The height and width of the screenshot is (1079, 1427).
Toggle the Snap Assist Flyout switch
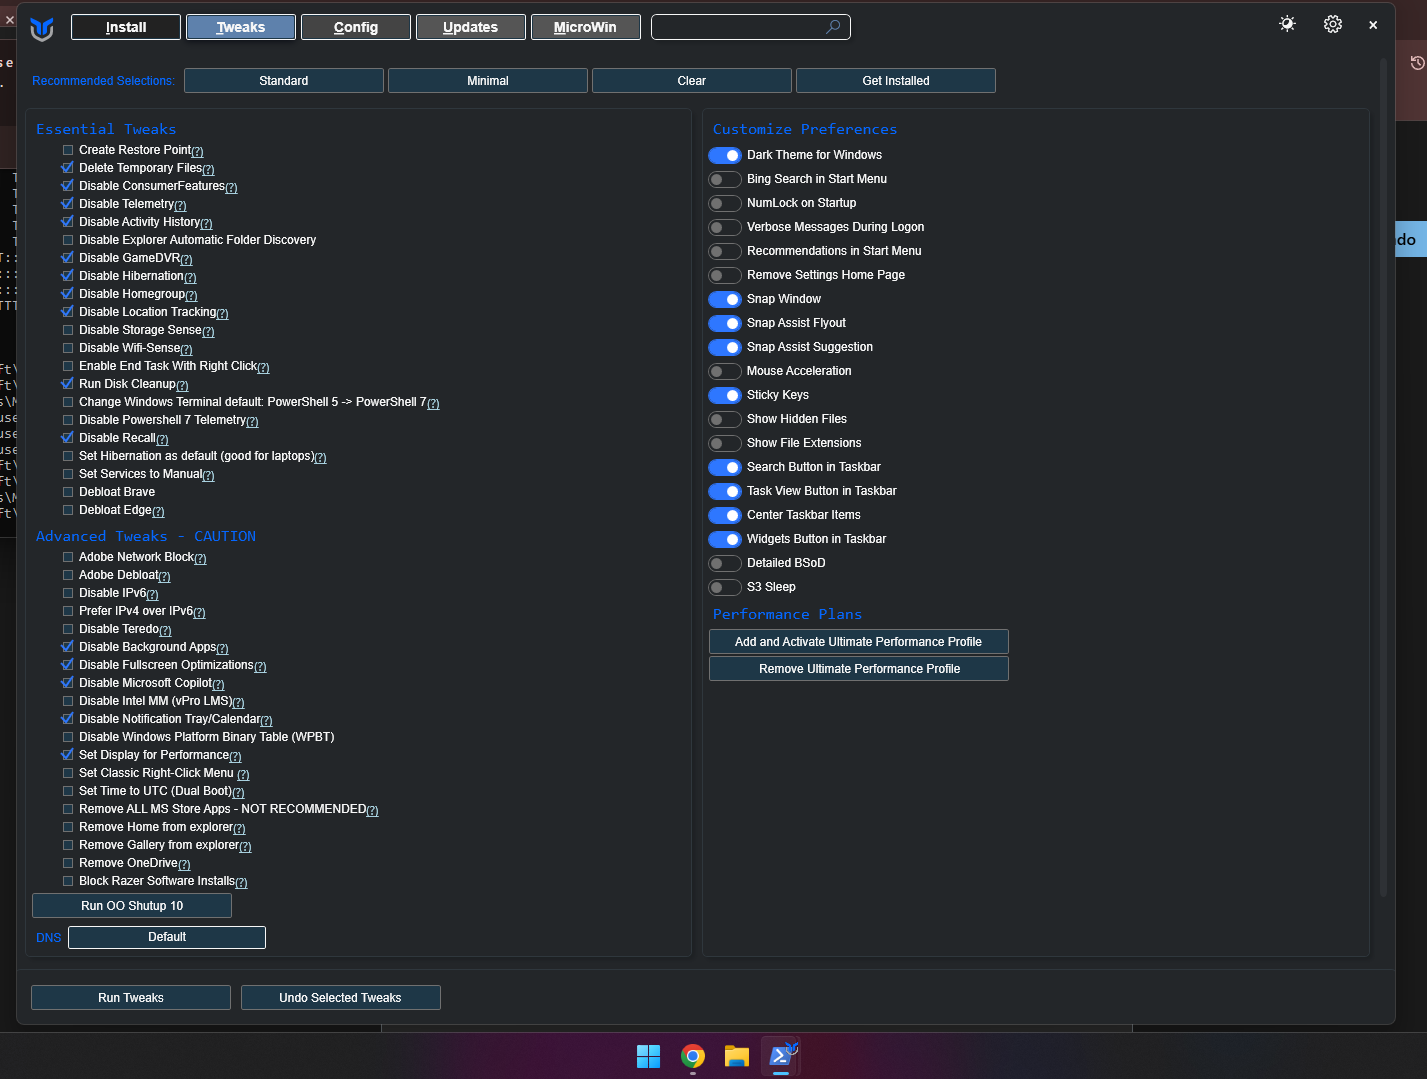[x=725, y=323]
